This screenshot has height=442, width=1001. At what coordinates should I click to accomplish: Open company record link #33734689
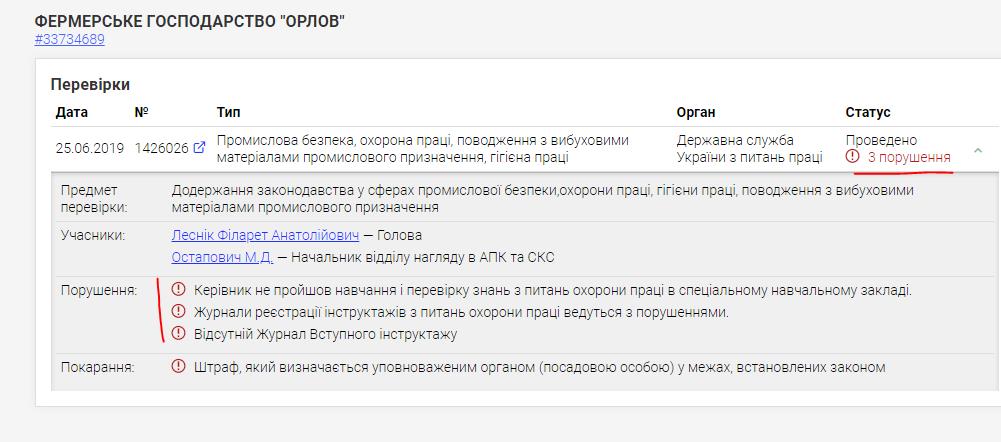coord(69,40)
